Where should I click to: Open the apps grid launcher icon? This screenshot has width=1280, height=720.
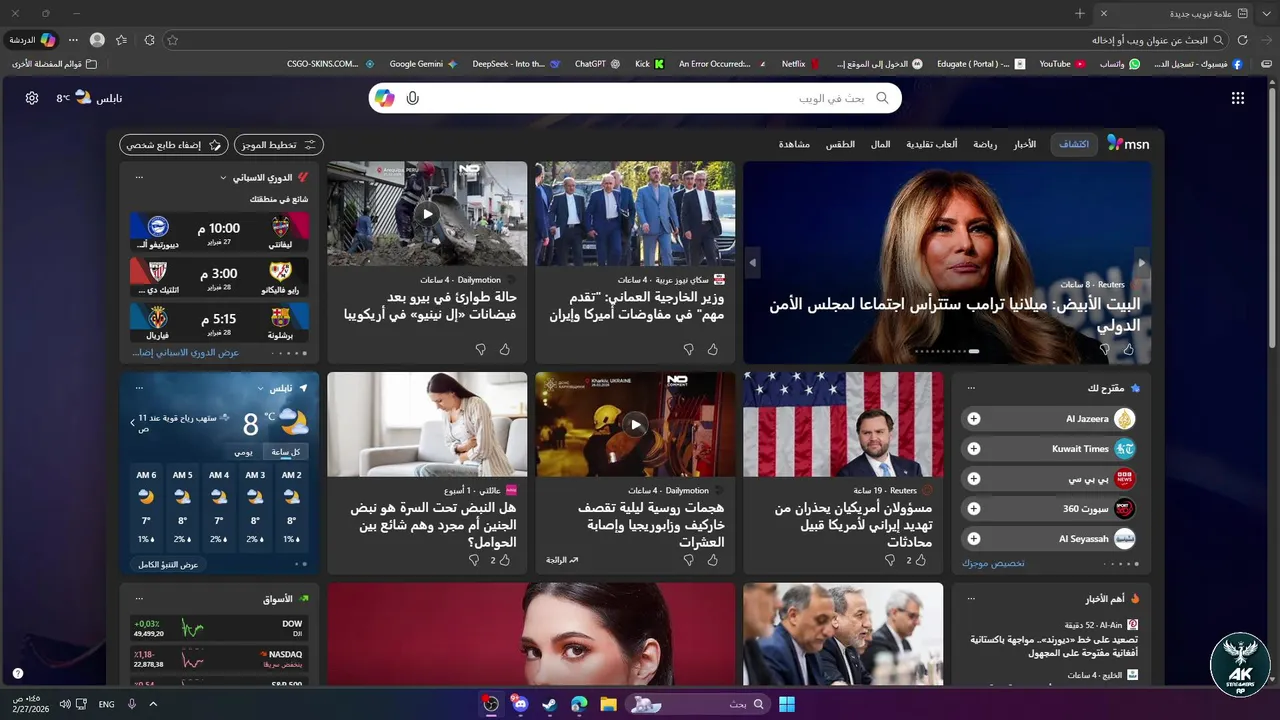tap(1238, 98)
